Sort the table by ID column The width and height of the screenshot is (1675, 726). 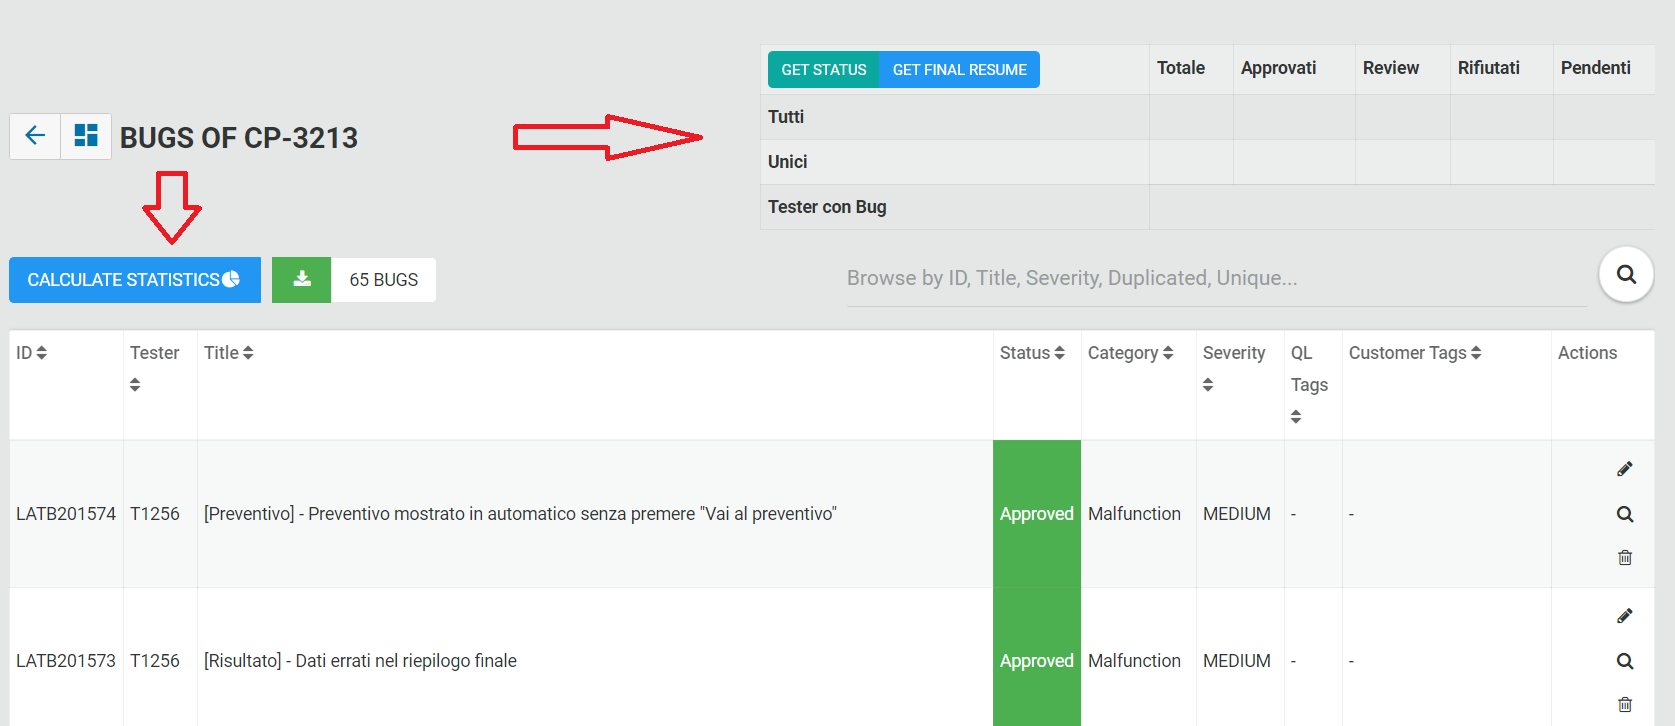click(x=32, y=353)
